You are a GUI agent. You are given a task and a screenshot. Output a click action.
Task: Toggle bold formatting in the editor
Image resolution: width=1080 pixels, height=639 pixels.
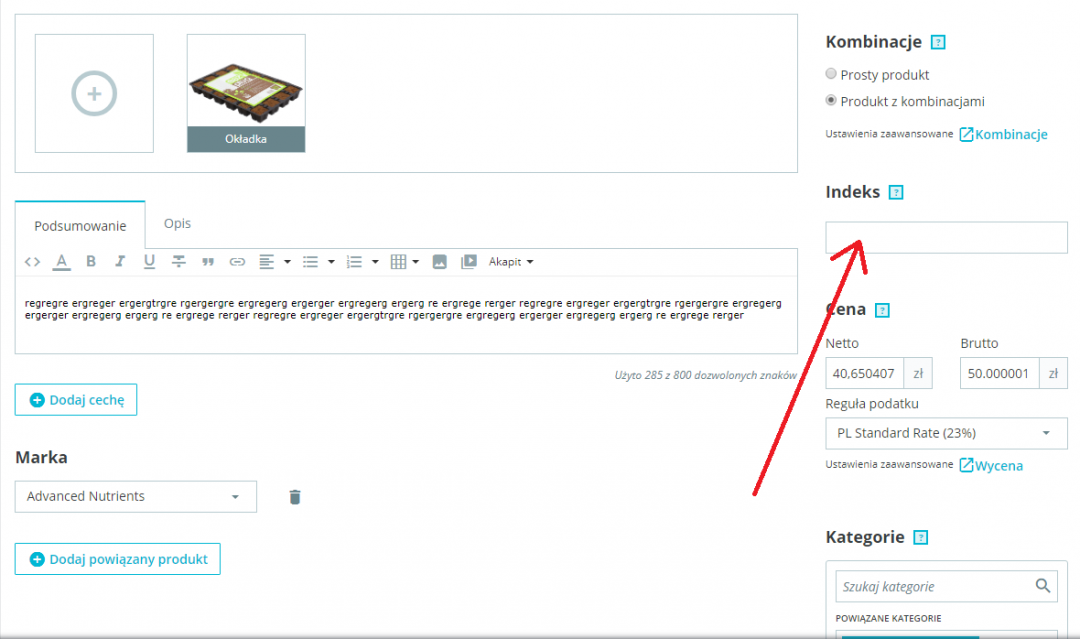pos(91,262)
